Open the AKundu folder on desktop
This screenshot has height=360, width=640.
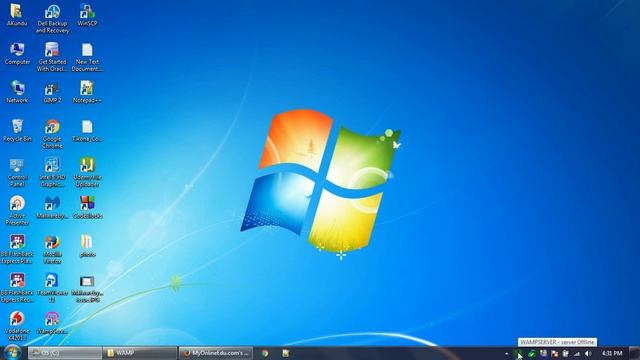pos(17,16)
